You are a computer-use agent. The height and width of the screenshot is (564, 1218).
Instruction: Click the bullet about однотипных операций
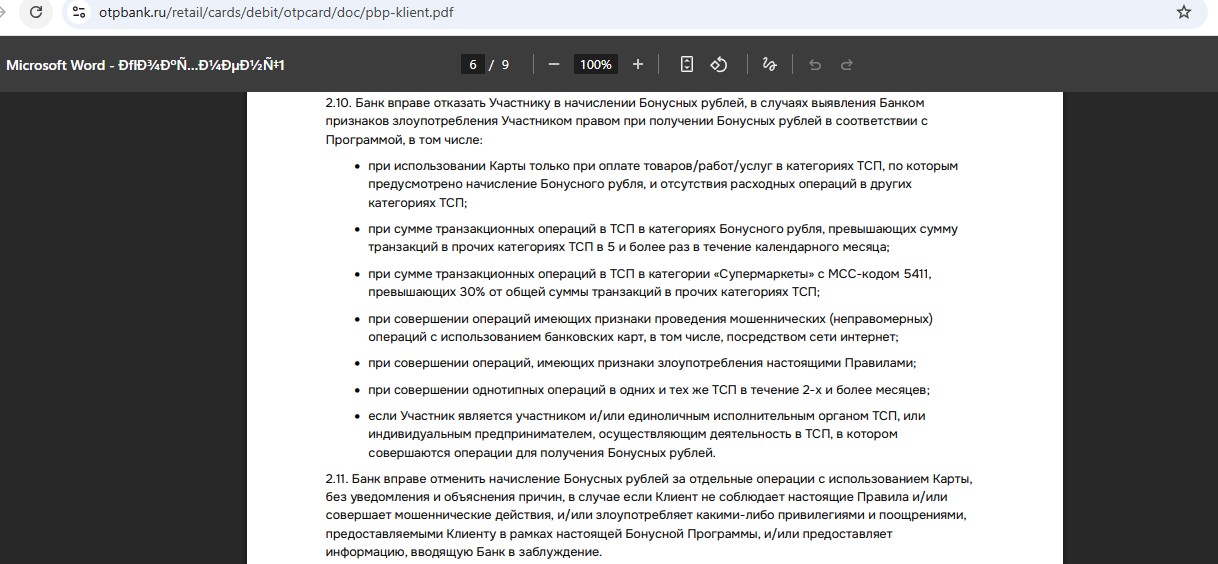tap(648, 389)
